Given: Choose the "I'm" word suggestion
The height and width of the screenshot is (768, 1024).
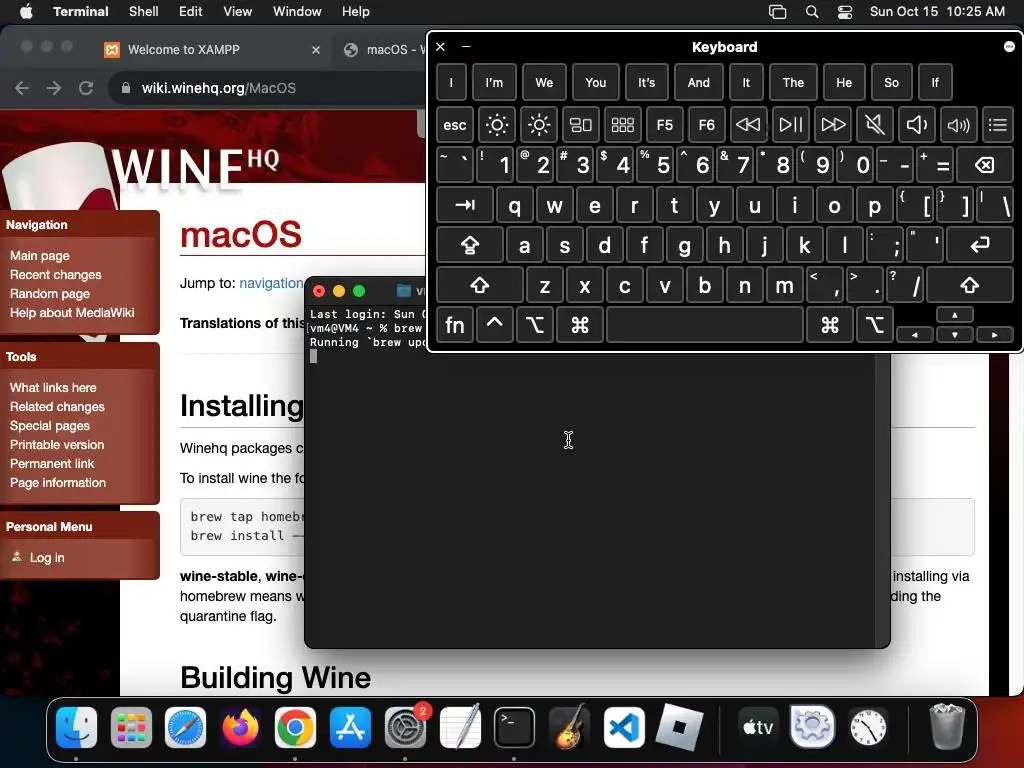Looking at the screenshot, I should (494, 82).
